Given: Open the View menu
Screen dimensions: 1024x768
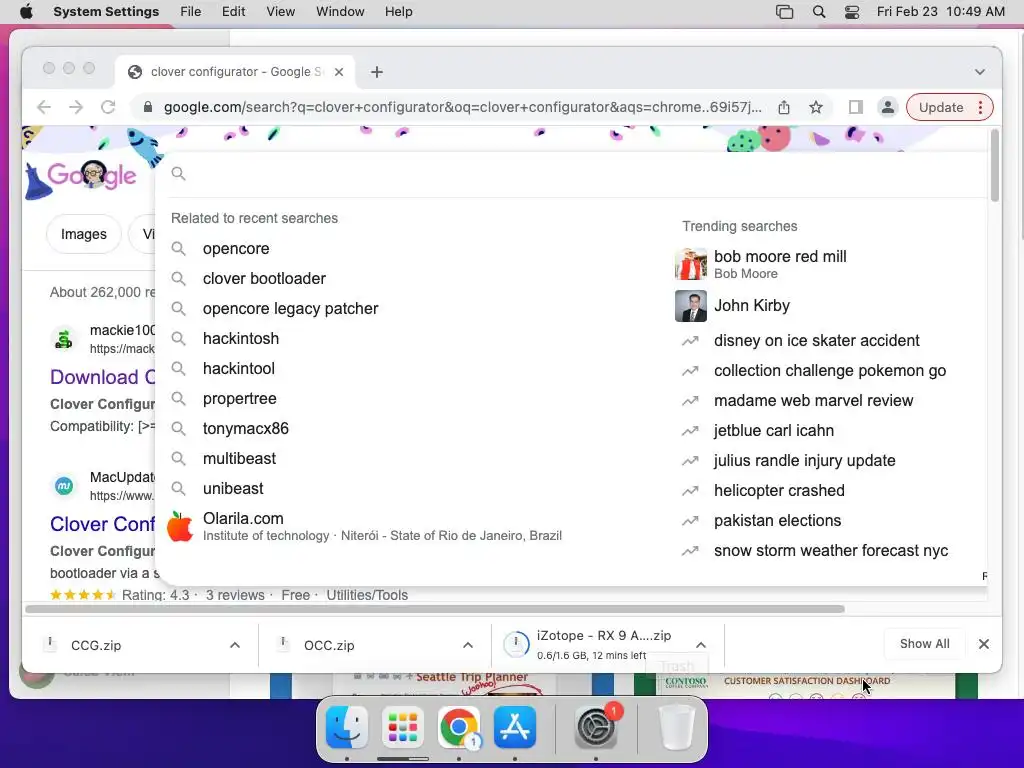Looking at the screenshot, I should (x=280, y=12).
